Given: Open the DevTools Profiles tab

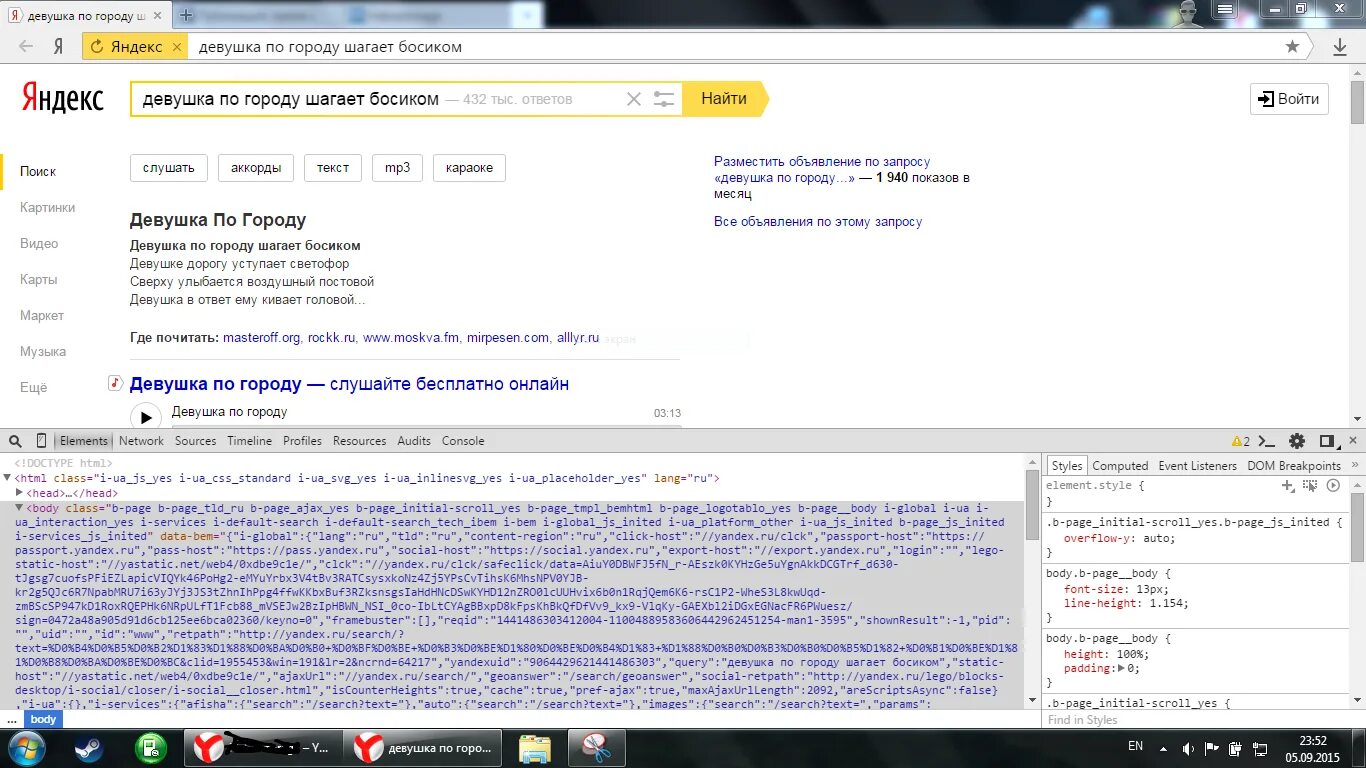Looking at the screenshot, I should pos(302,441).
